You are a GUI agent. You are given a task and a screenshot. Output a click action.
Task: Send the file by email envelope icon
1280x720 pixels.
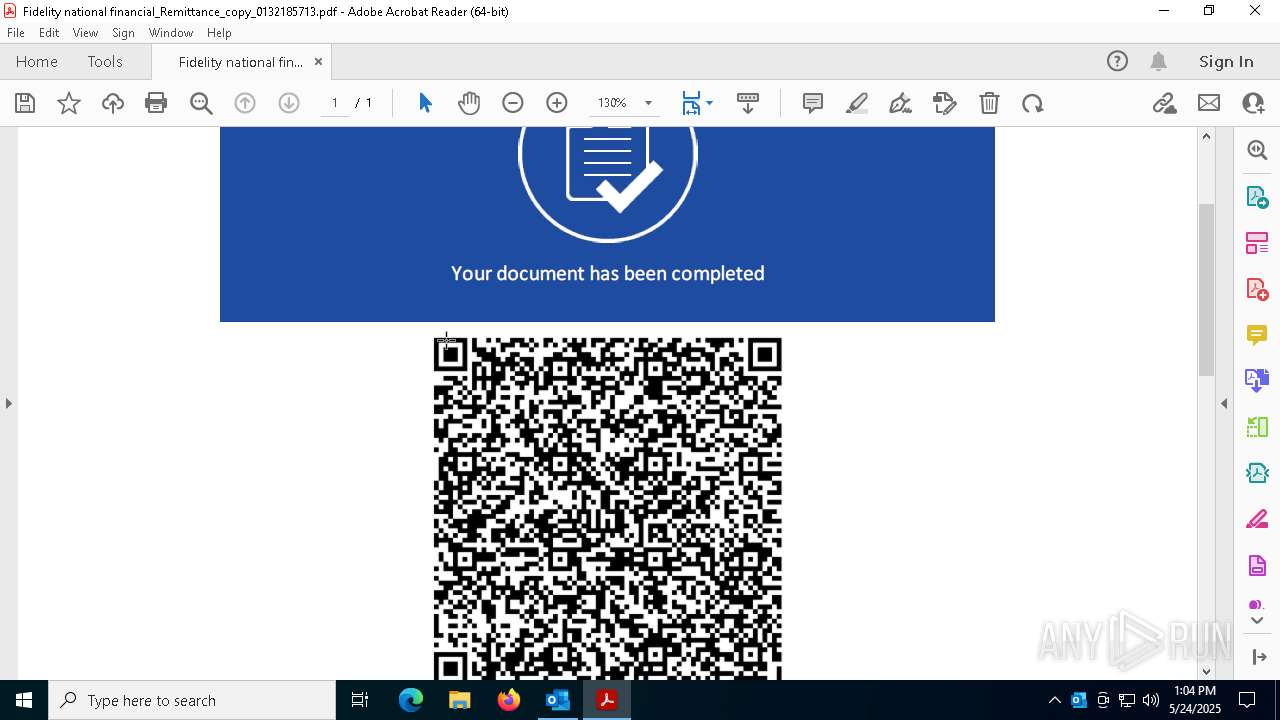1209,103
